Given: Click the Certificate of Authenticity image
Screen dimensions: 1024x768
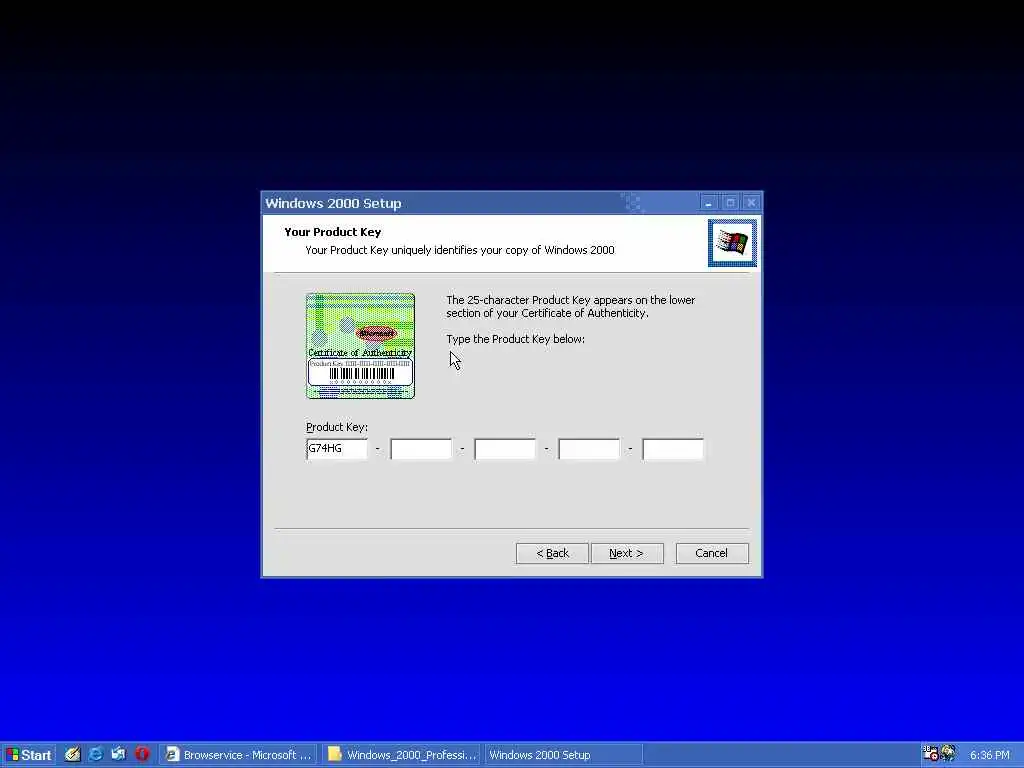Looking at the screenshot, I should (x=360, y=346).
